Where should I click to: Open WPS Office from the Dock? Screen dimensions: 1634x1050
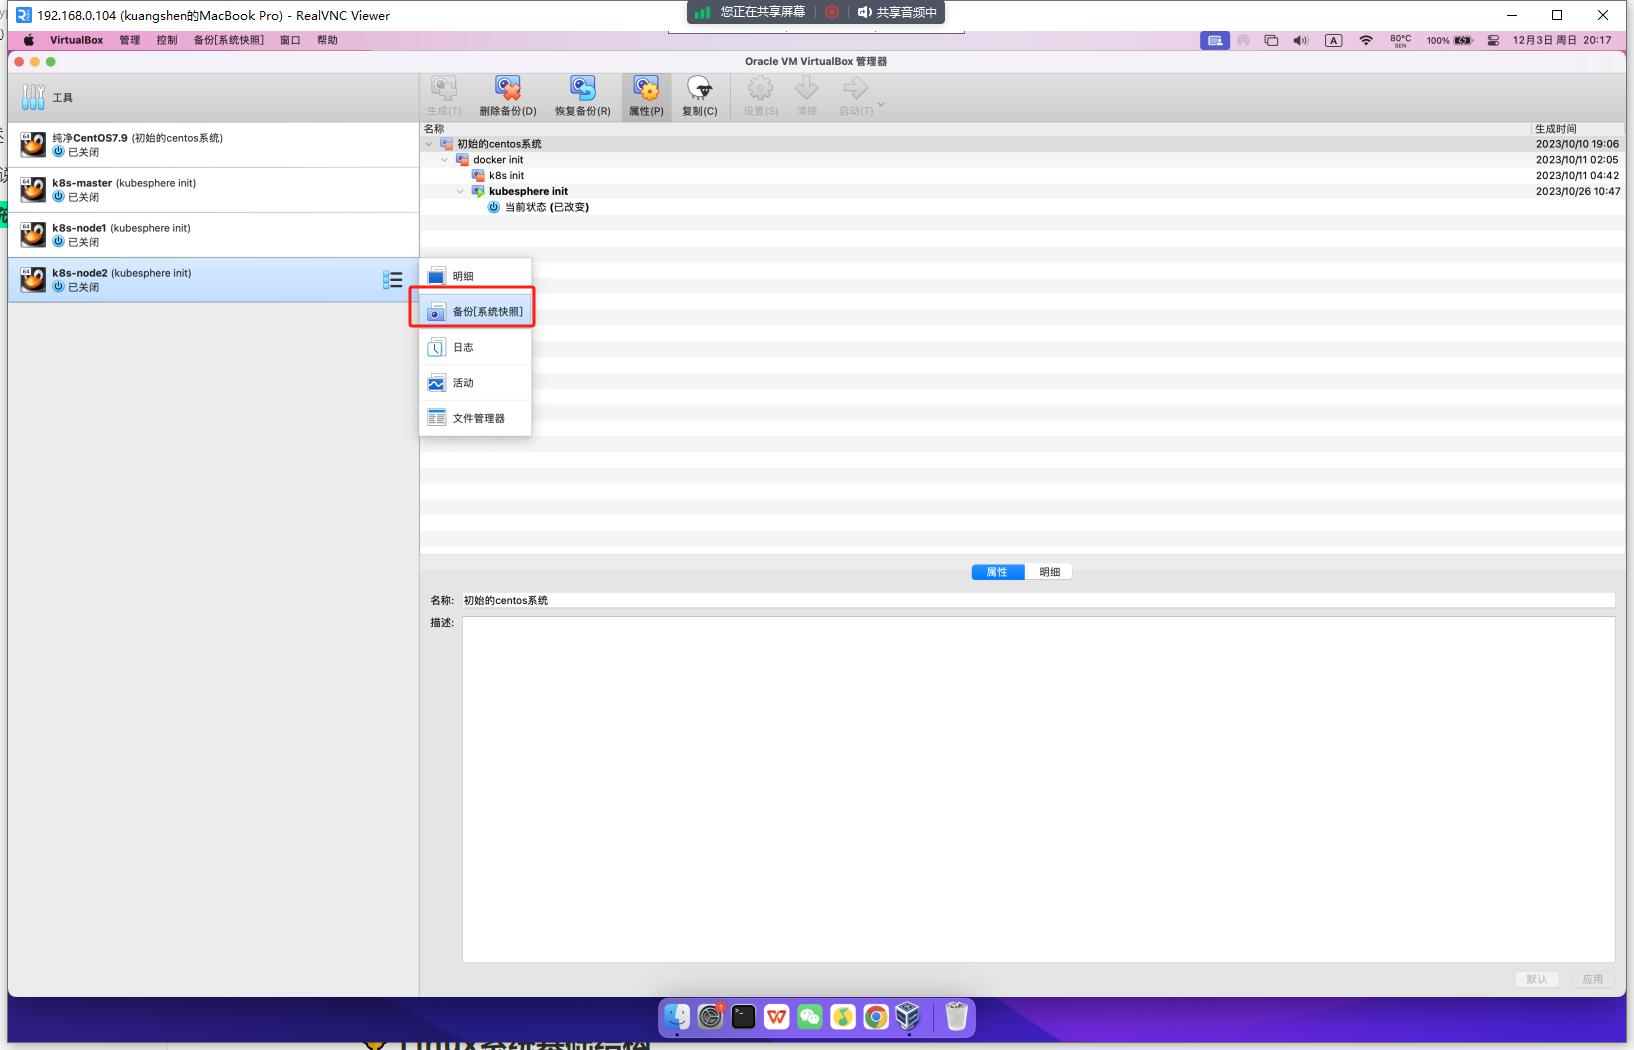click(x=776, y=1017)
